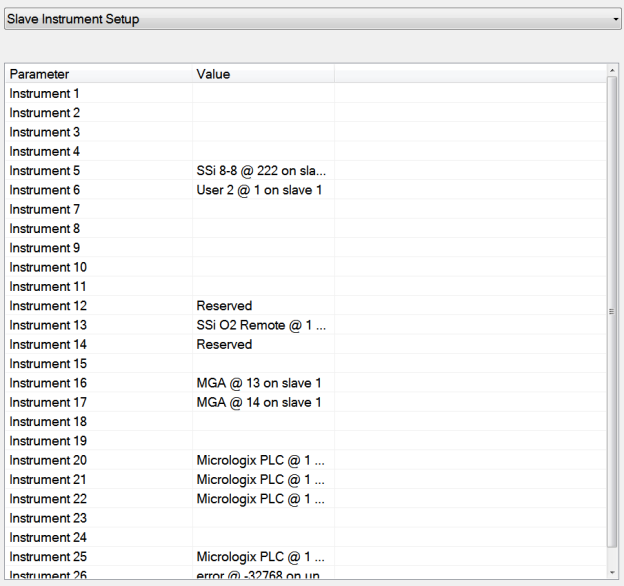Select Instrument 22 Micrologix PLC value
The height and width of the screenshot is (586, 624).
(261, 498)
